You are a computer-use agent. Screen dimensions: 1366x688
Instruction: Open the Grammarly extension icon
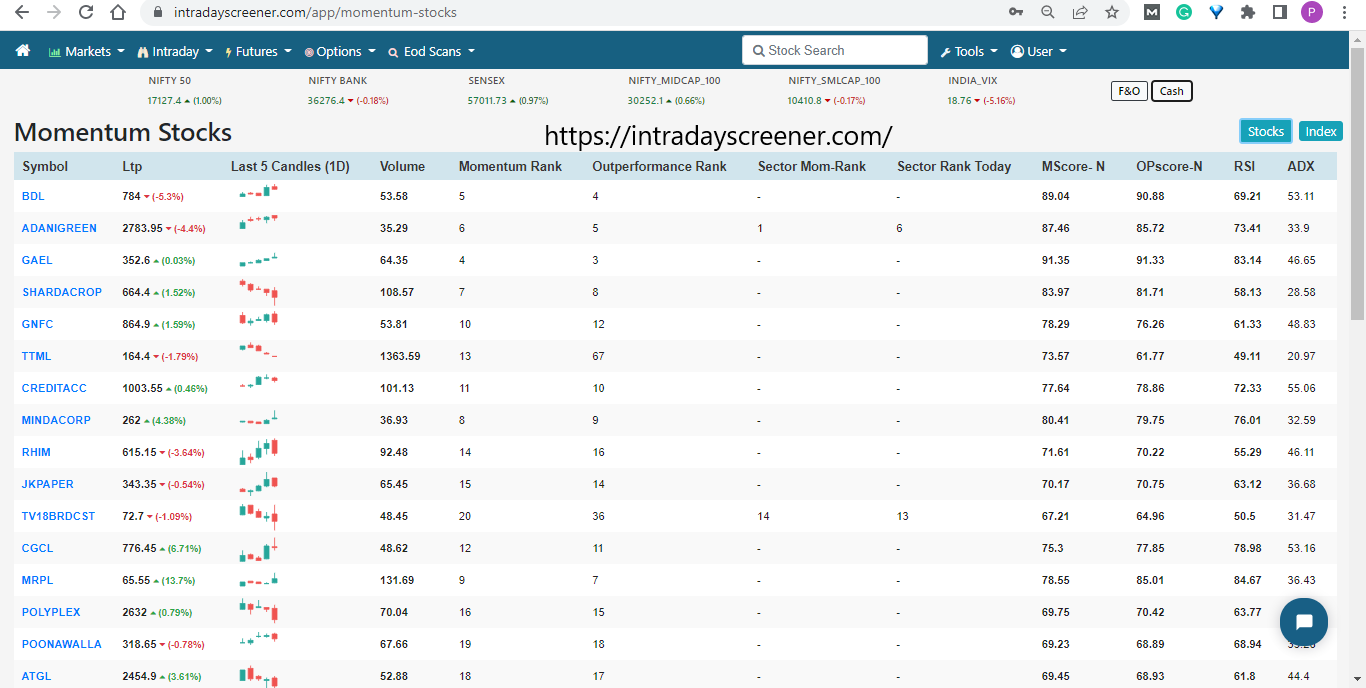click(x=1183, y=13)
